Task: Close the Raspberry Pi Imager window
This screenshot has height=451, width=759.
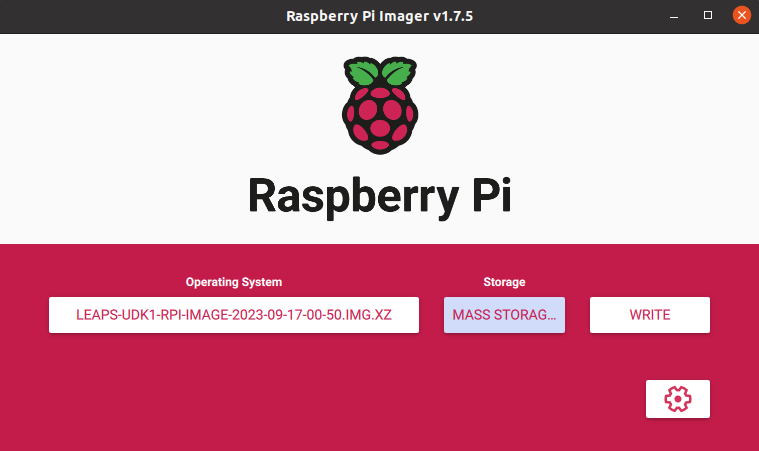Action: (742, 15)
